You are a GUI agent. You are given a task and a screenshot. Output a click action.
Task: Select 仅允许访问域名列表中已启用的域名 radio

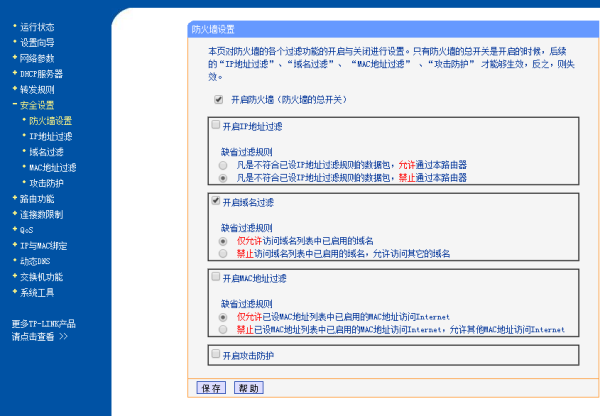pyautogui.click(x=223, y=241)
